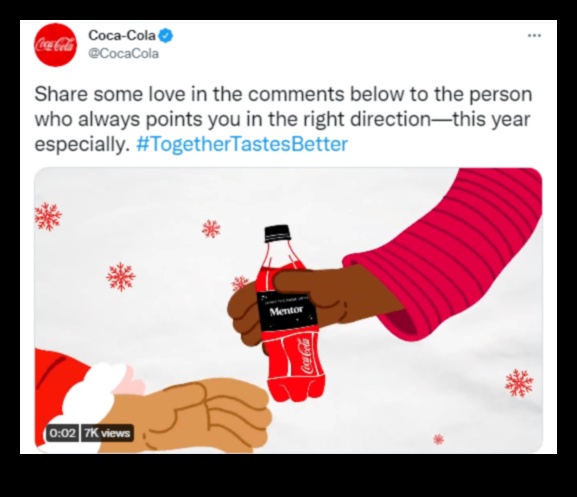The width and height of the screenshot is (577, 497).
Task: Click the bottle's black cap
Action: (278, 234)
